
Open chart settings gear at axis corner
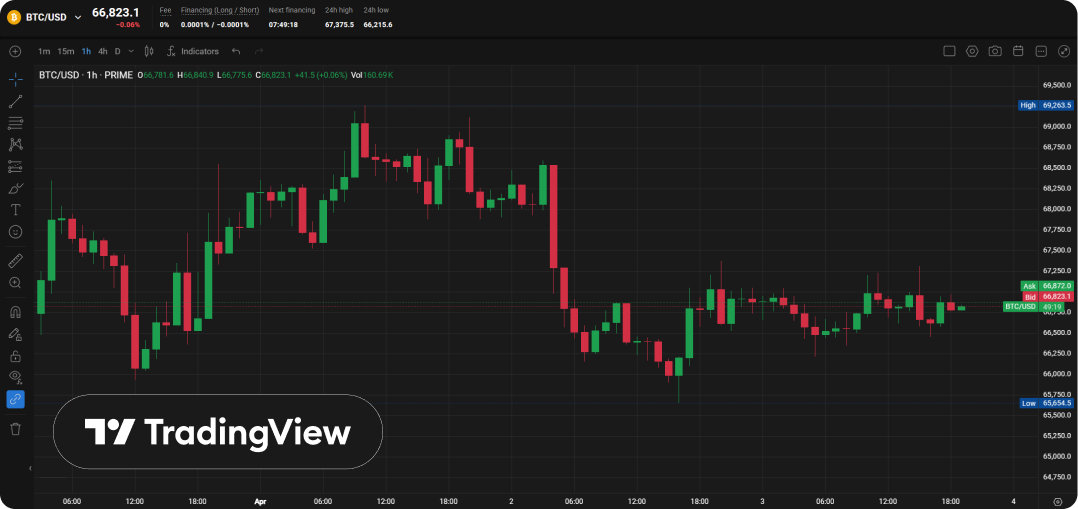tap(1058, 501)
